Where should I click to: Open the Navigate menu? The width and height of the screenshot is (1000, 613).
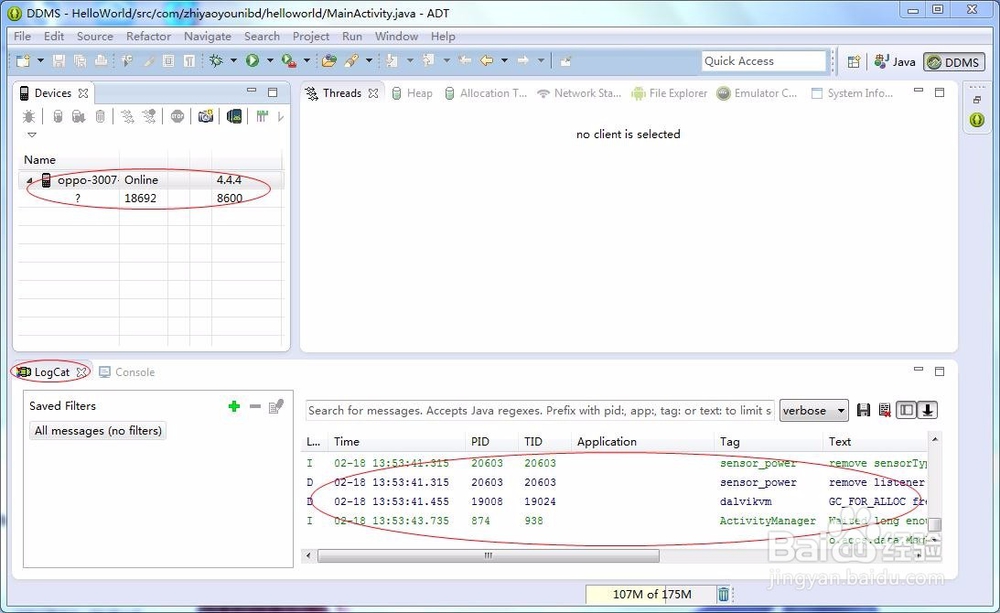click(207, 36)
